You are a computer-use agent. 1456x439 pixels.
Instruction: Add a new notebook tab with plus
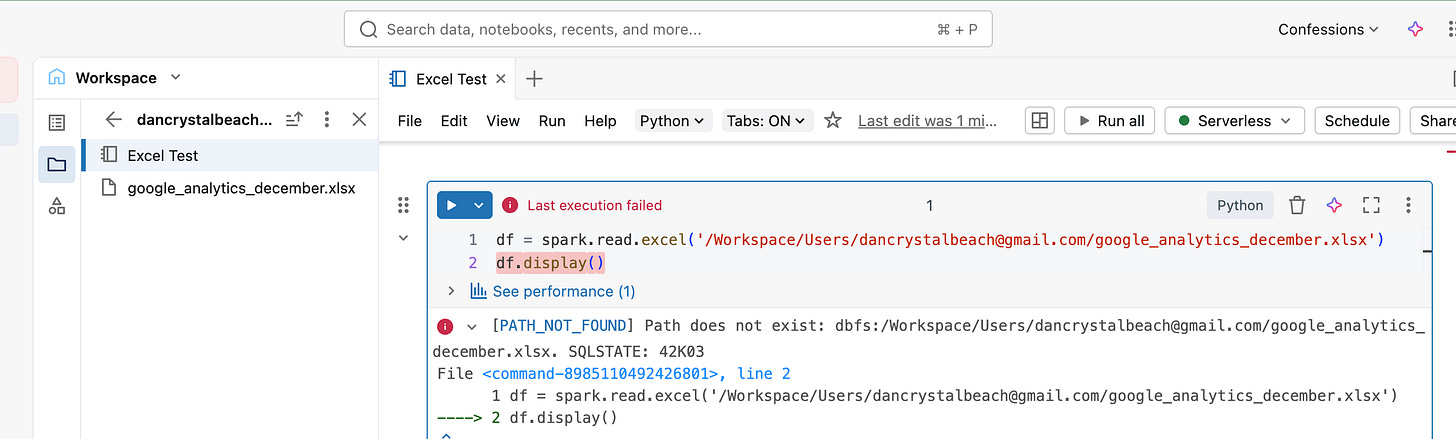coord(534,78)
